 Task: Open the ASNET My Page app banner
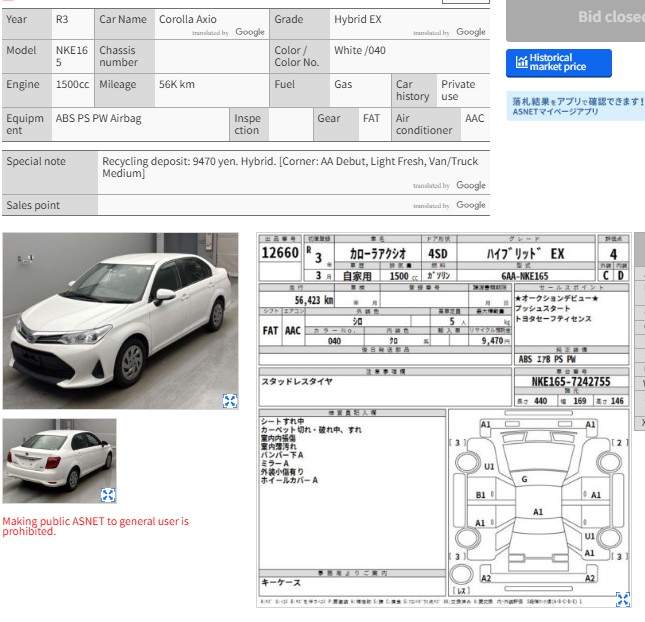click(x=576, y=106)
